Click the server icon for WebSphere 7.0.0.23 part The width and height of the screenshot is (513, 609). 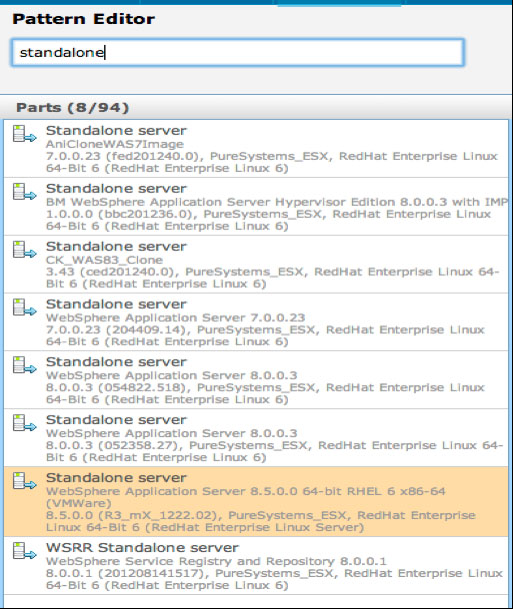tap(24, 307)
